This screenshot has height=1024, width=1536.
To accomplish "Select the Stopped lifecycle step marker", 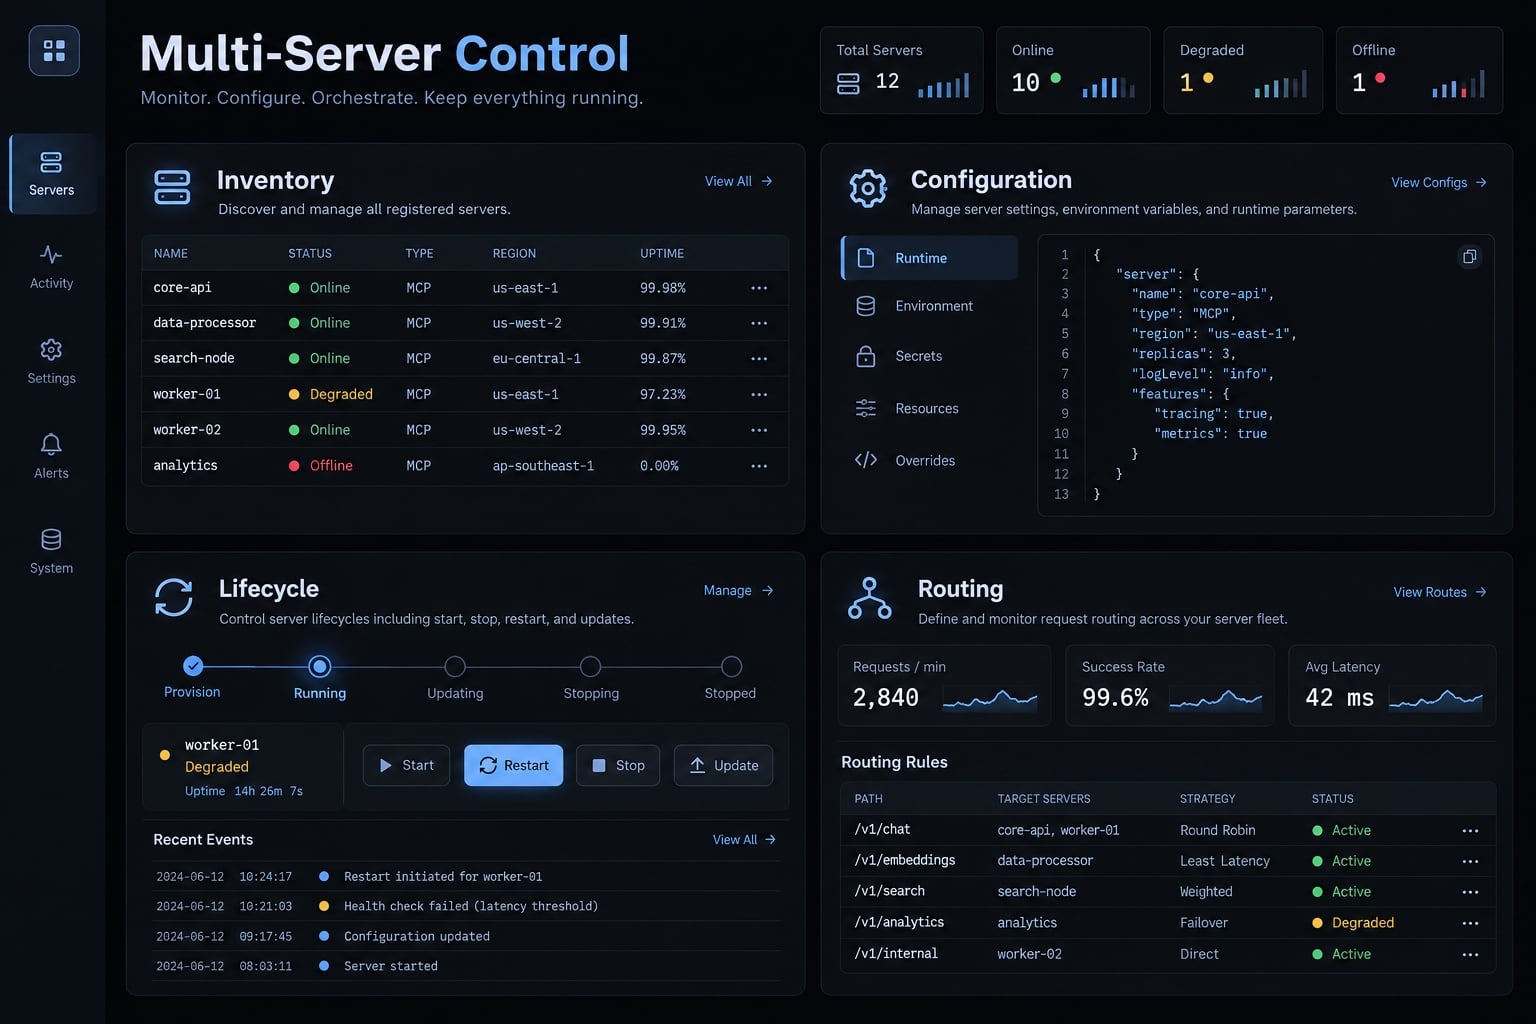I will point(732,666).
